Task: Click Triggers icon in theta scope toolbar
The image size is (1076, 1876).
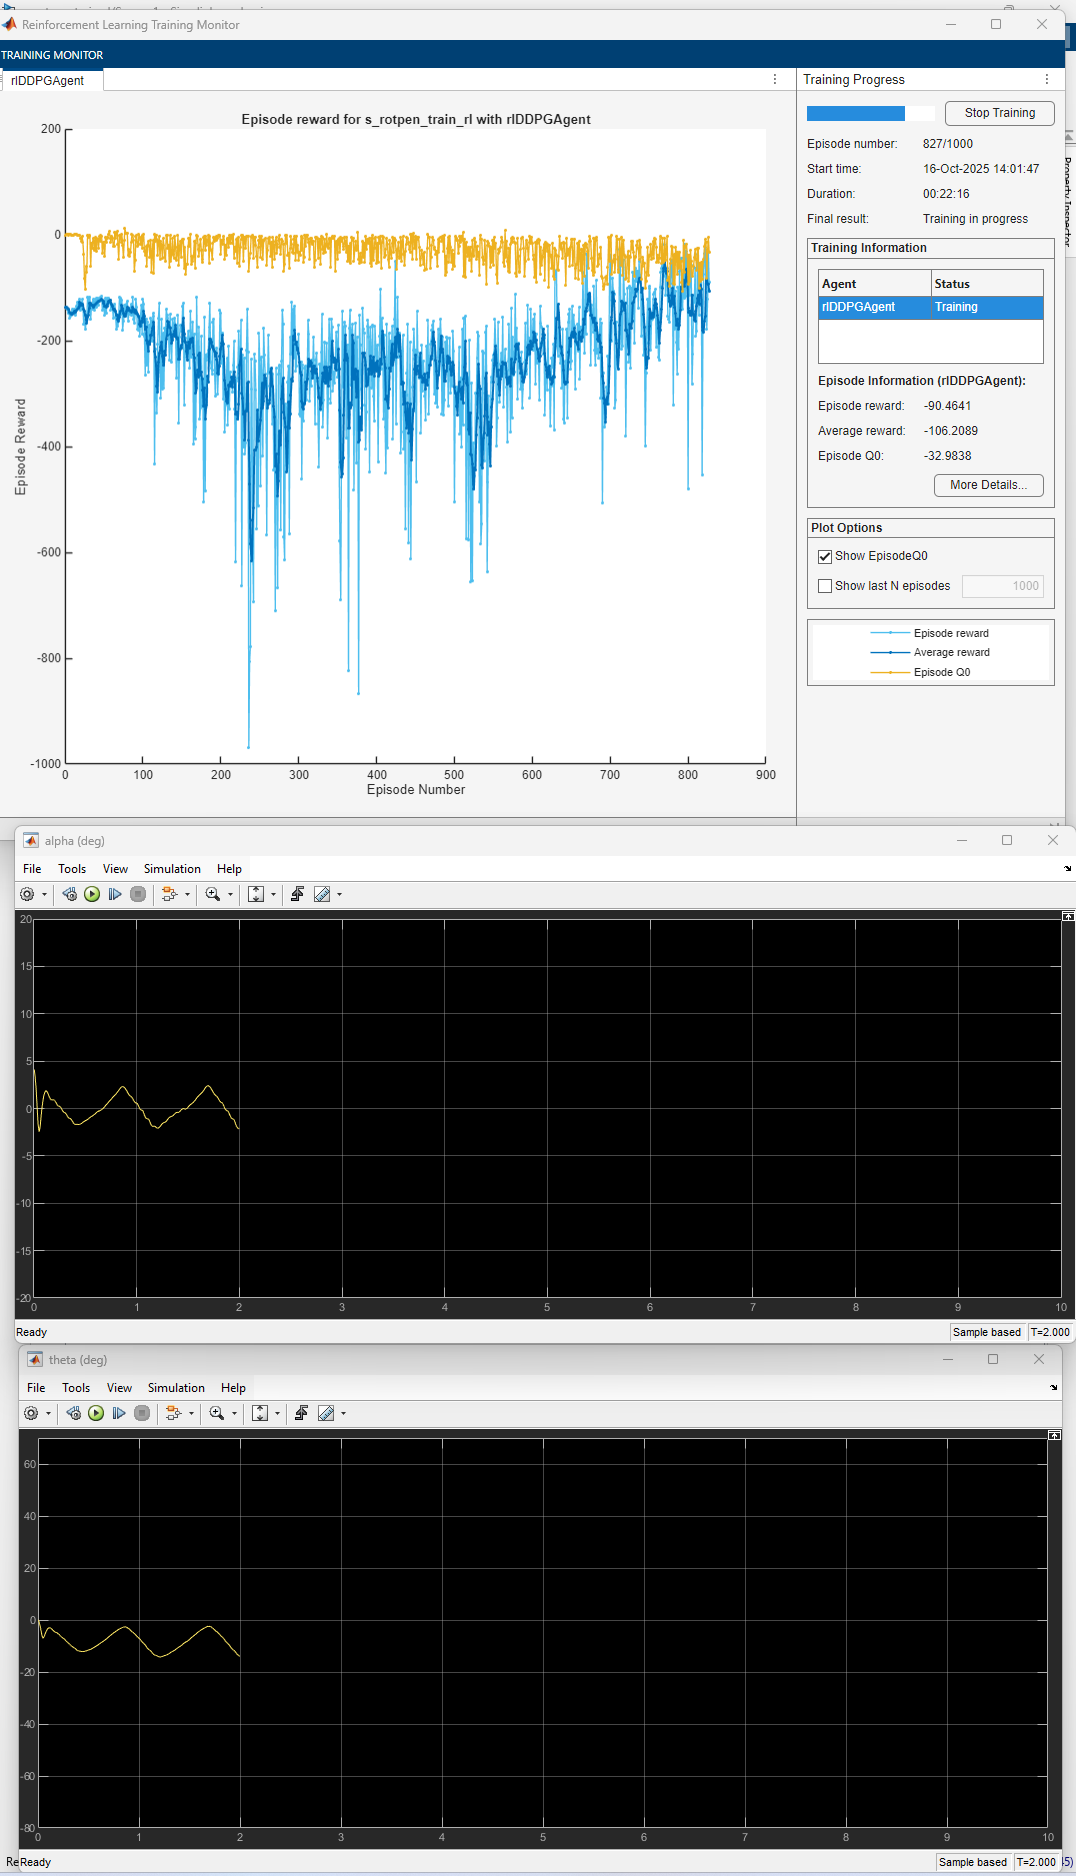Action: (x=301, y=1413)
